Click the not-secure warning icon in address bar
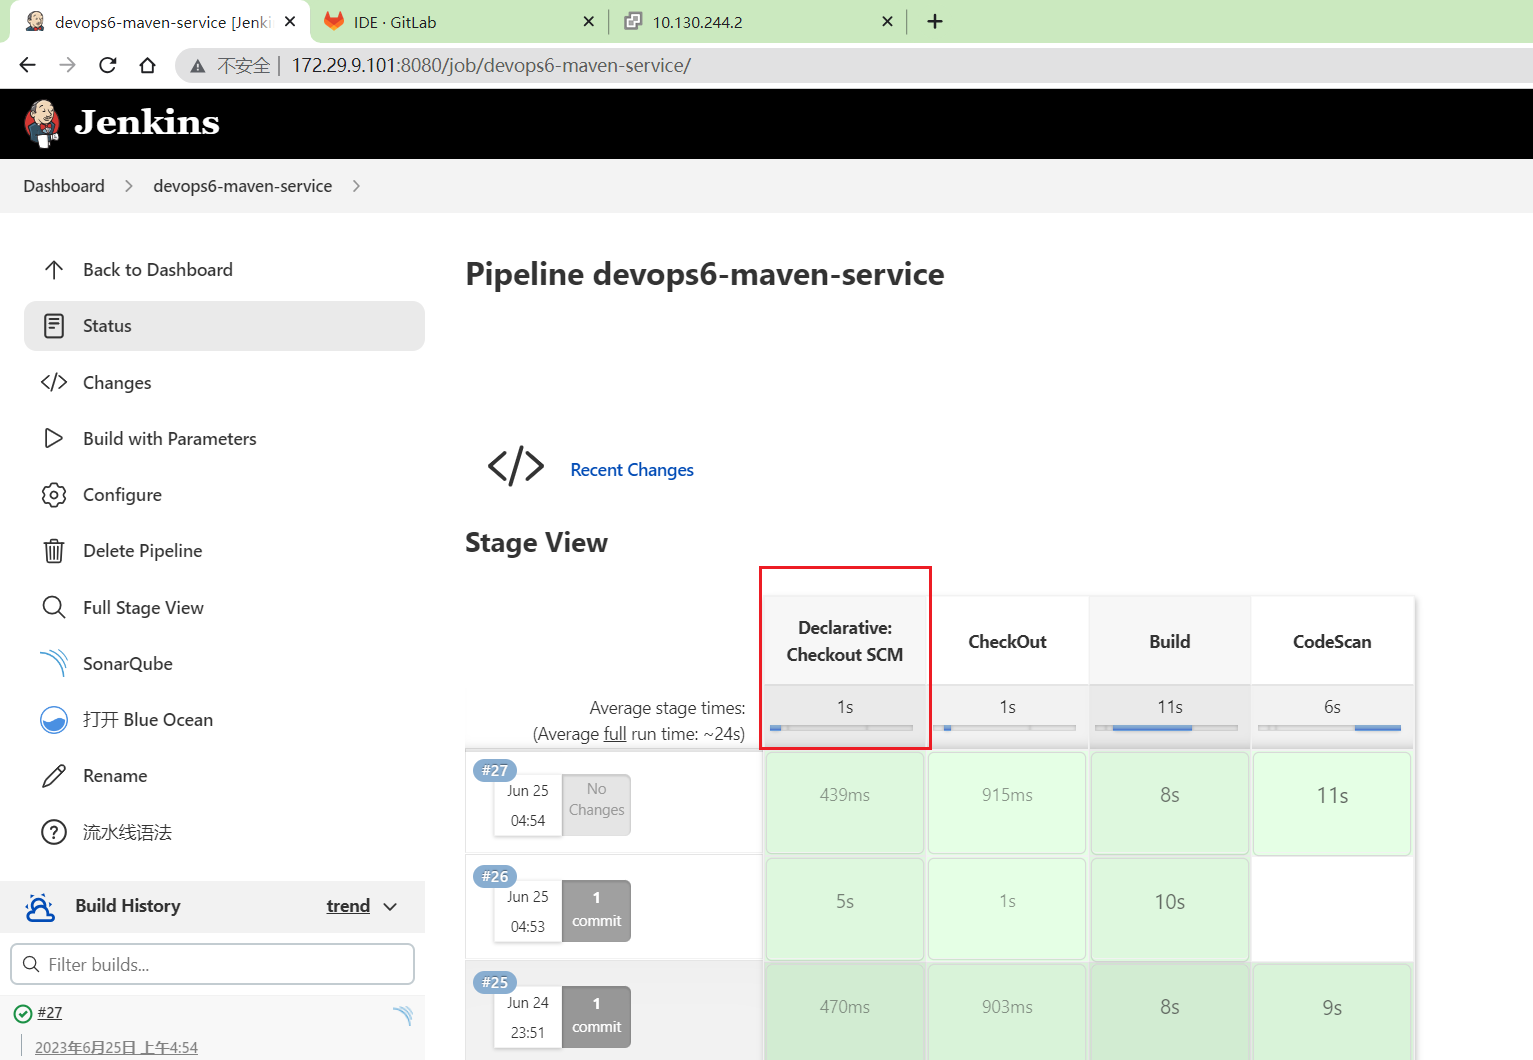 pos(198,66)
